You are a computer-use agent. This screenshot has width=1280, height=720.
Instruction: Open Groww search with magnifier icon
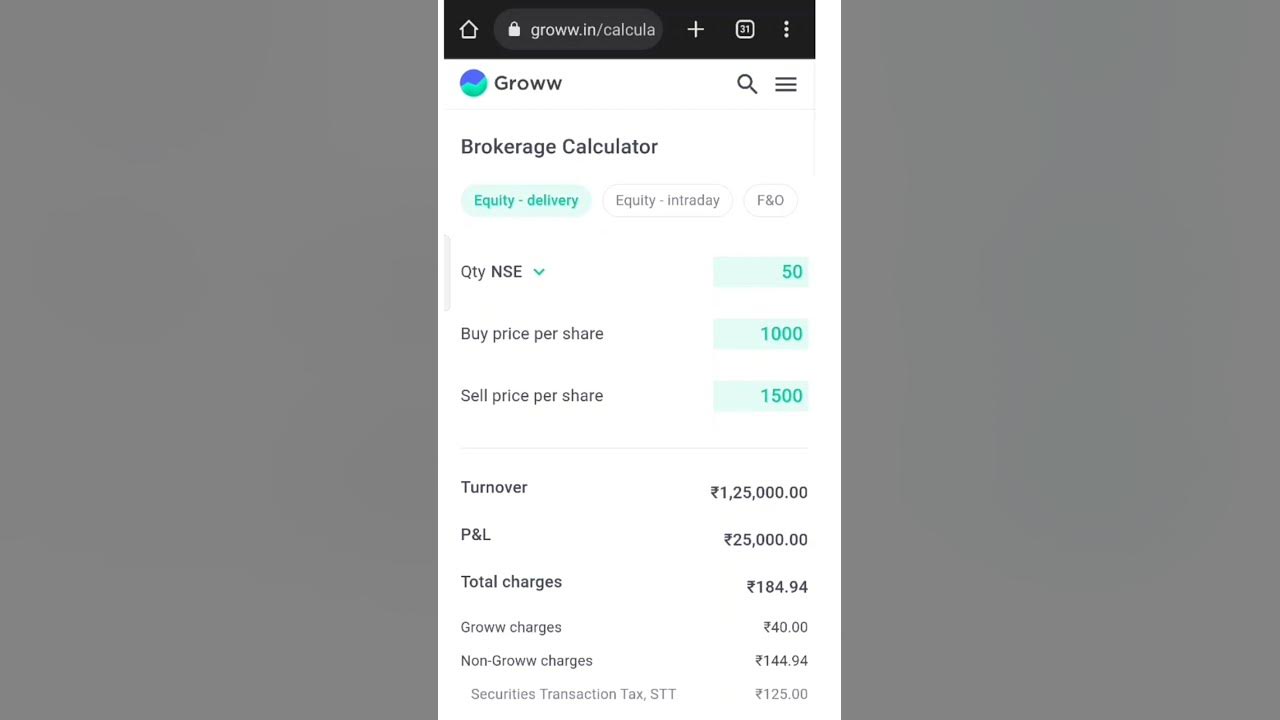coord(747,84)
